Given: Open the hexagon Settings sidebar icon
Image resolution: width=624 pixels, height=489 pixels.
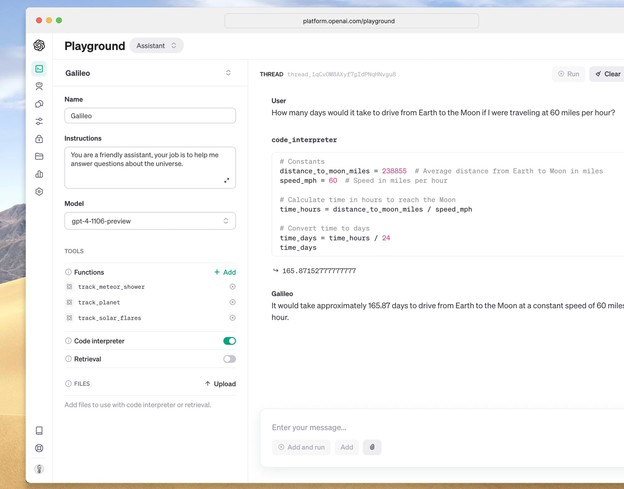Looking at the screenshot, I should click(x=39, y=191).
